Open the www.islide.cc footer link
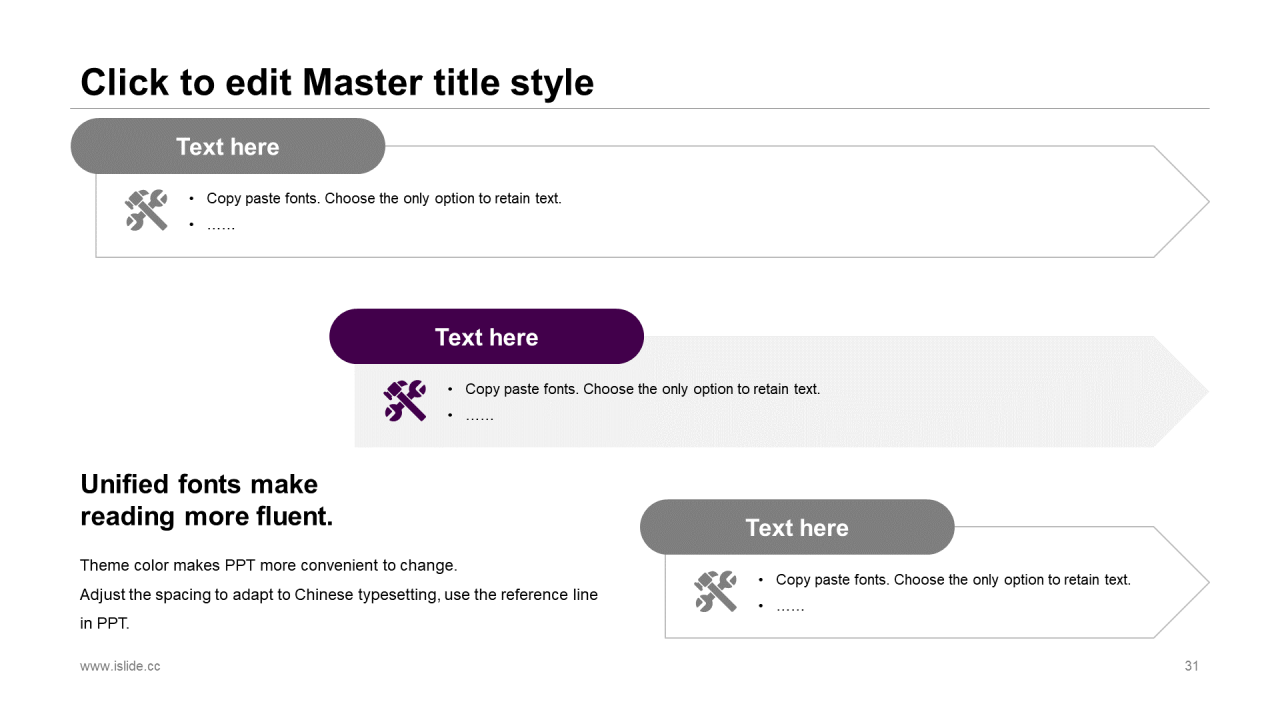1280x720 pixels. (120, 666)
